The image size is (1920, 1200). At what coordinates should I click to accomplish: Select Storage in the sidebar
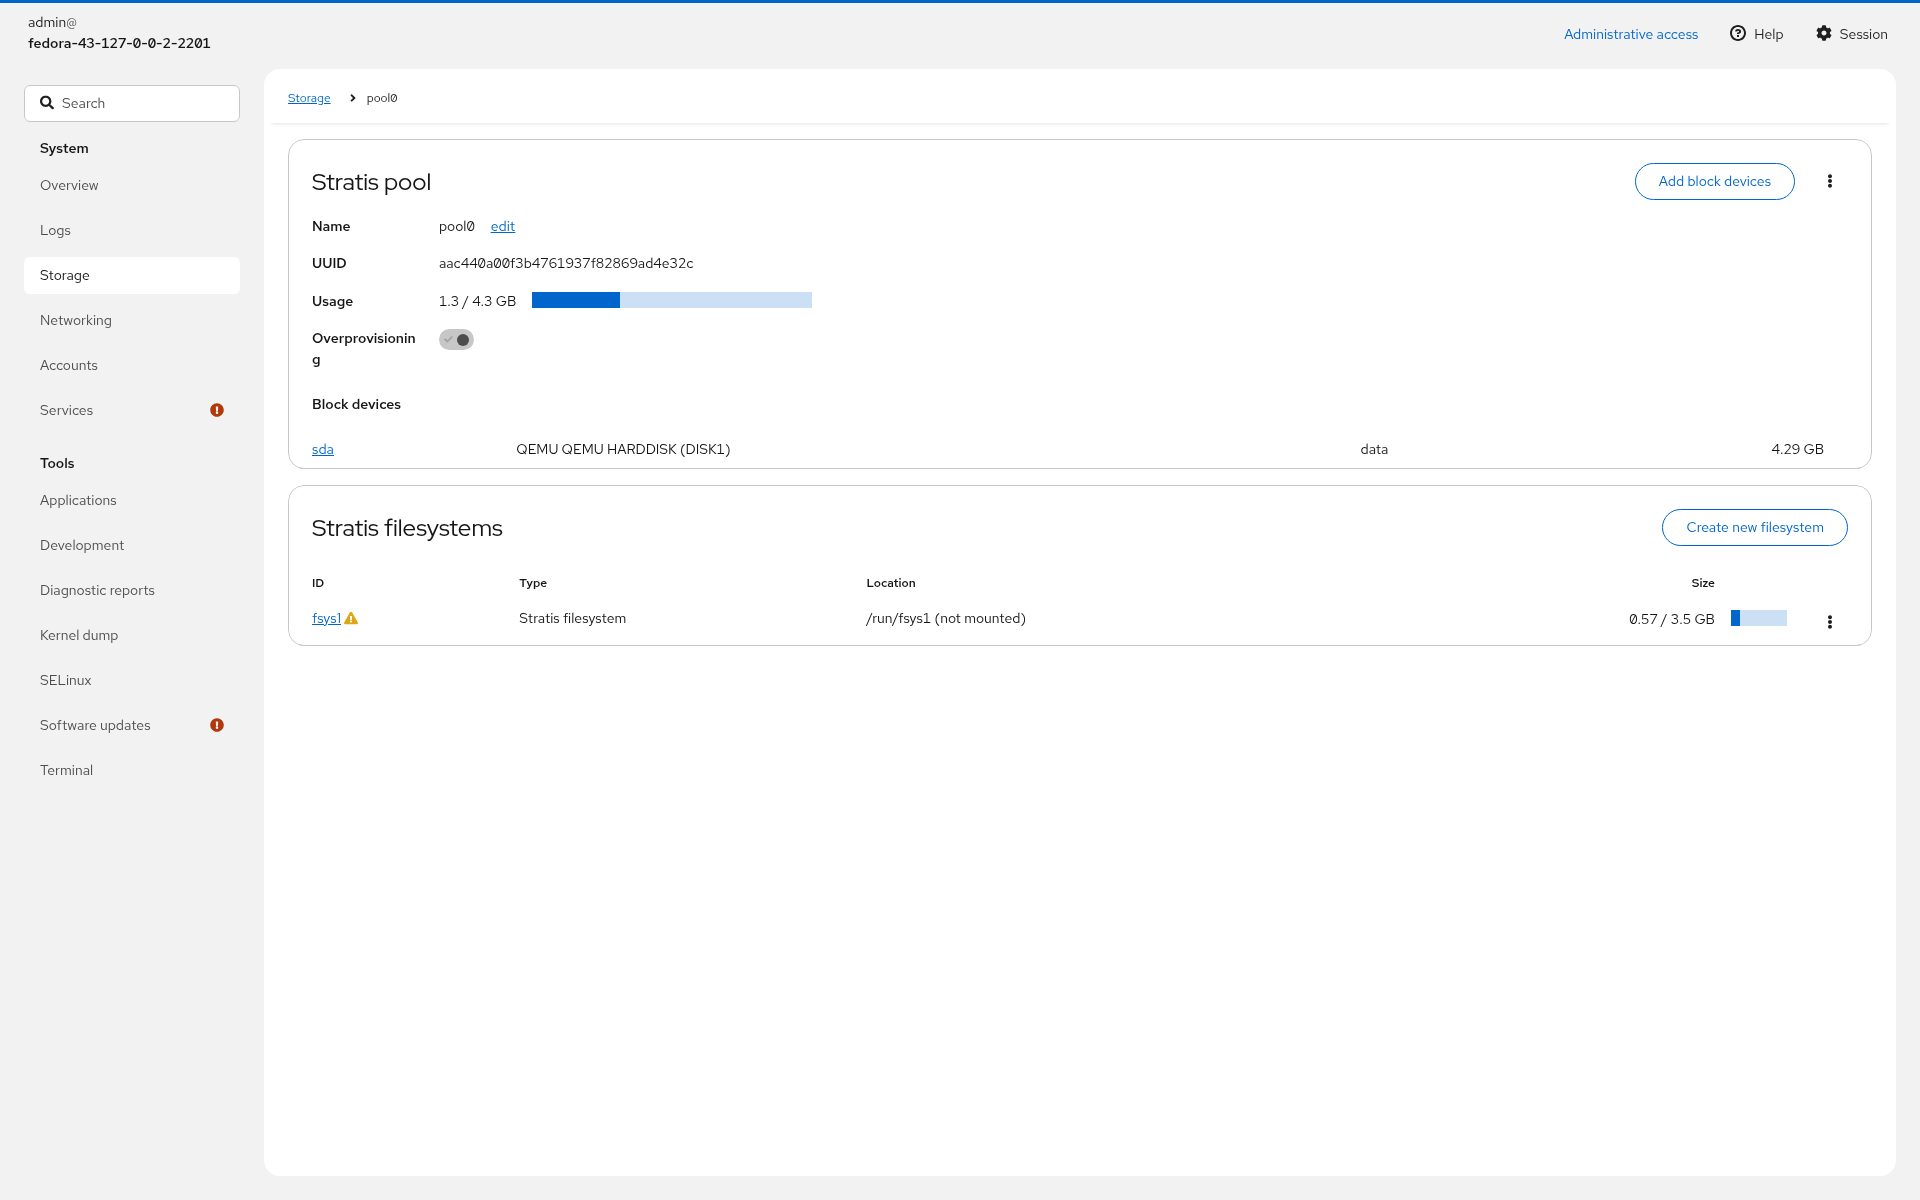(132, 275)
